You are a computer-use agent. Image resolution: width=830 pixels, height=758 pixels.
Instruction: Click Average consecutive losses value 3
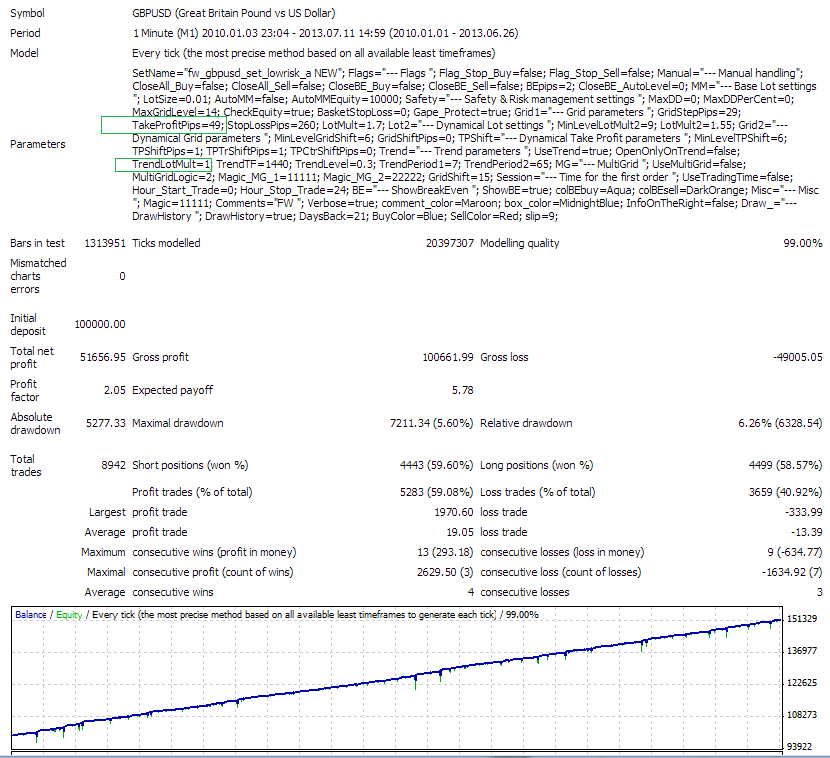(x=819, y=592)
